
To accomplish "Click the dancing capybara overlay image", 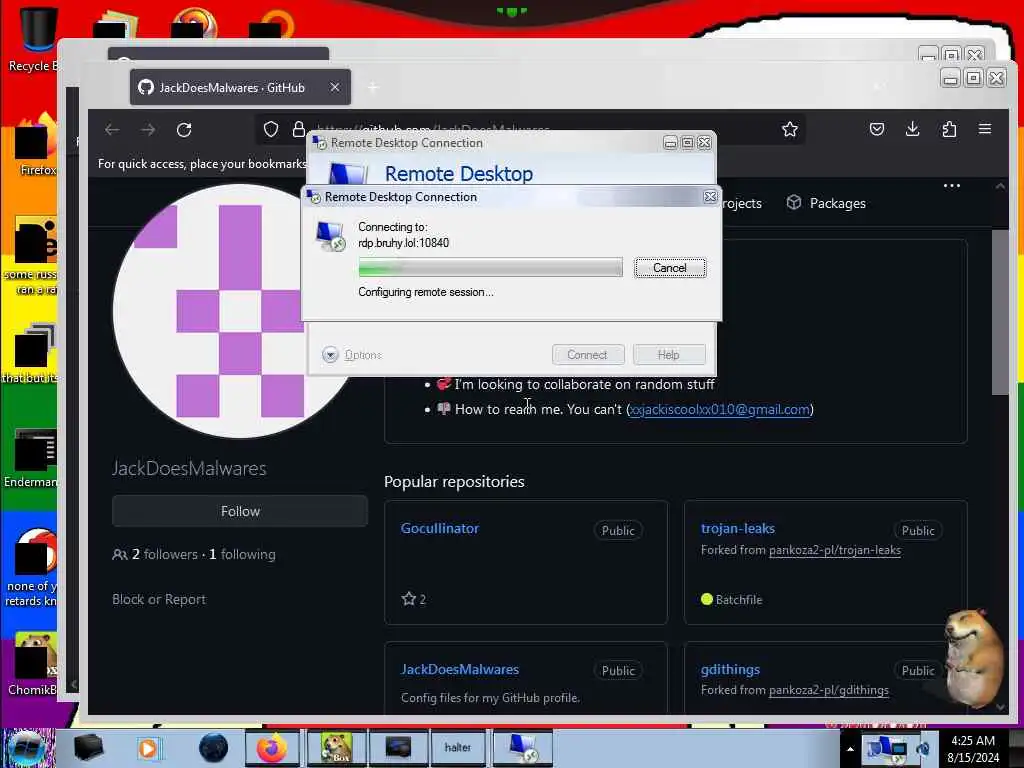I will tap(973, 660).
